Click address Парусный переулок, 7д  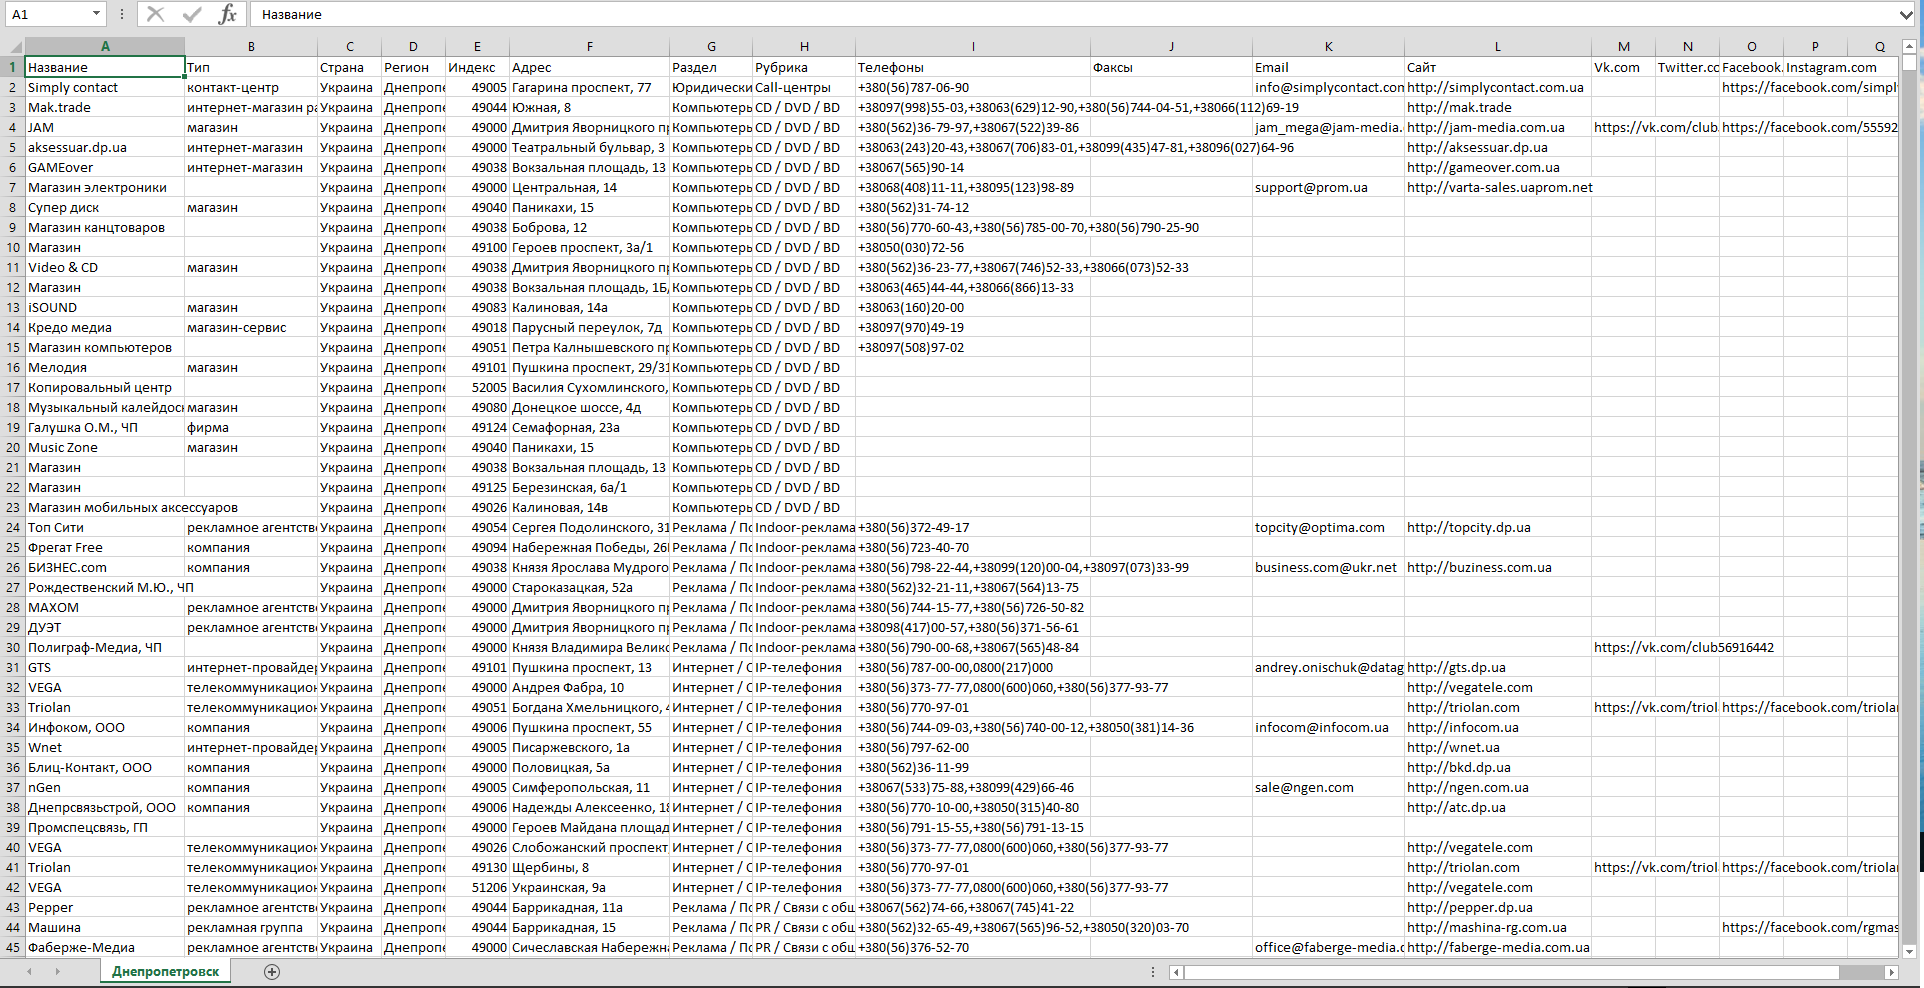pyautogui.click(x=587, y=327)
